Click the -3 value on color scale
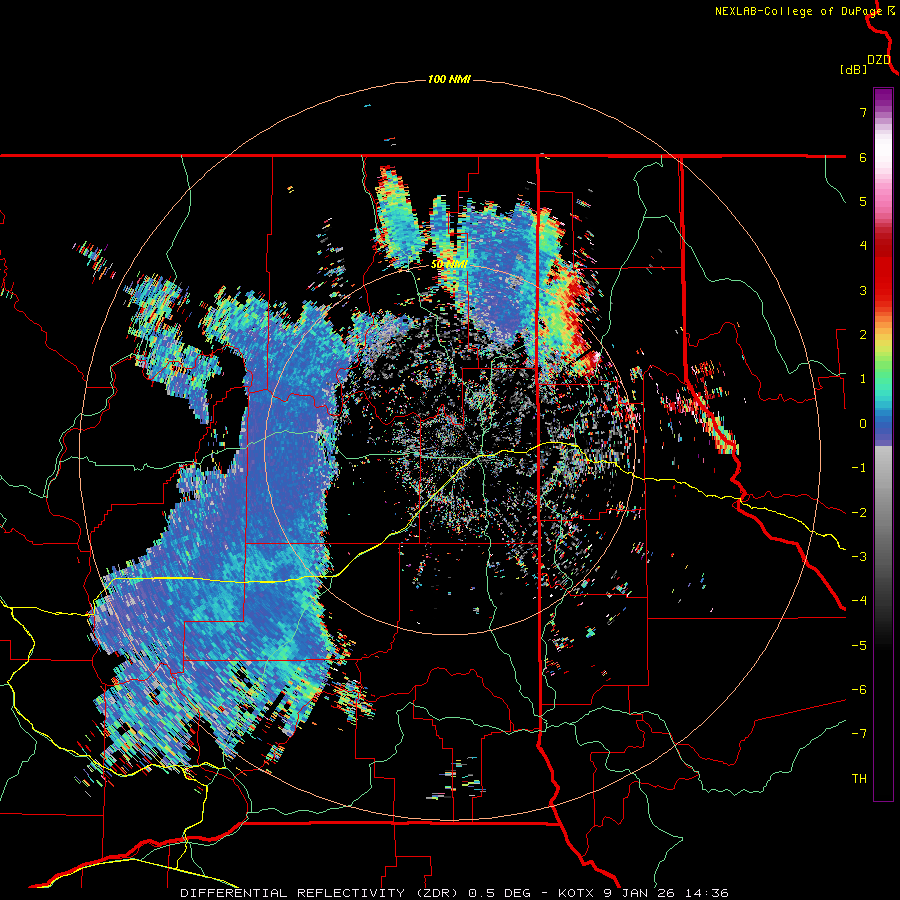Image resolution: width=900 pixels, height=900 pixels. 859,557
